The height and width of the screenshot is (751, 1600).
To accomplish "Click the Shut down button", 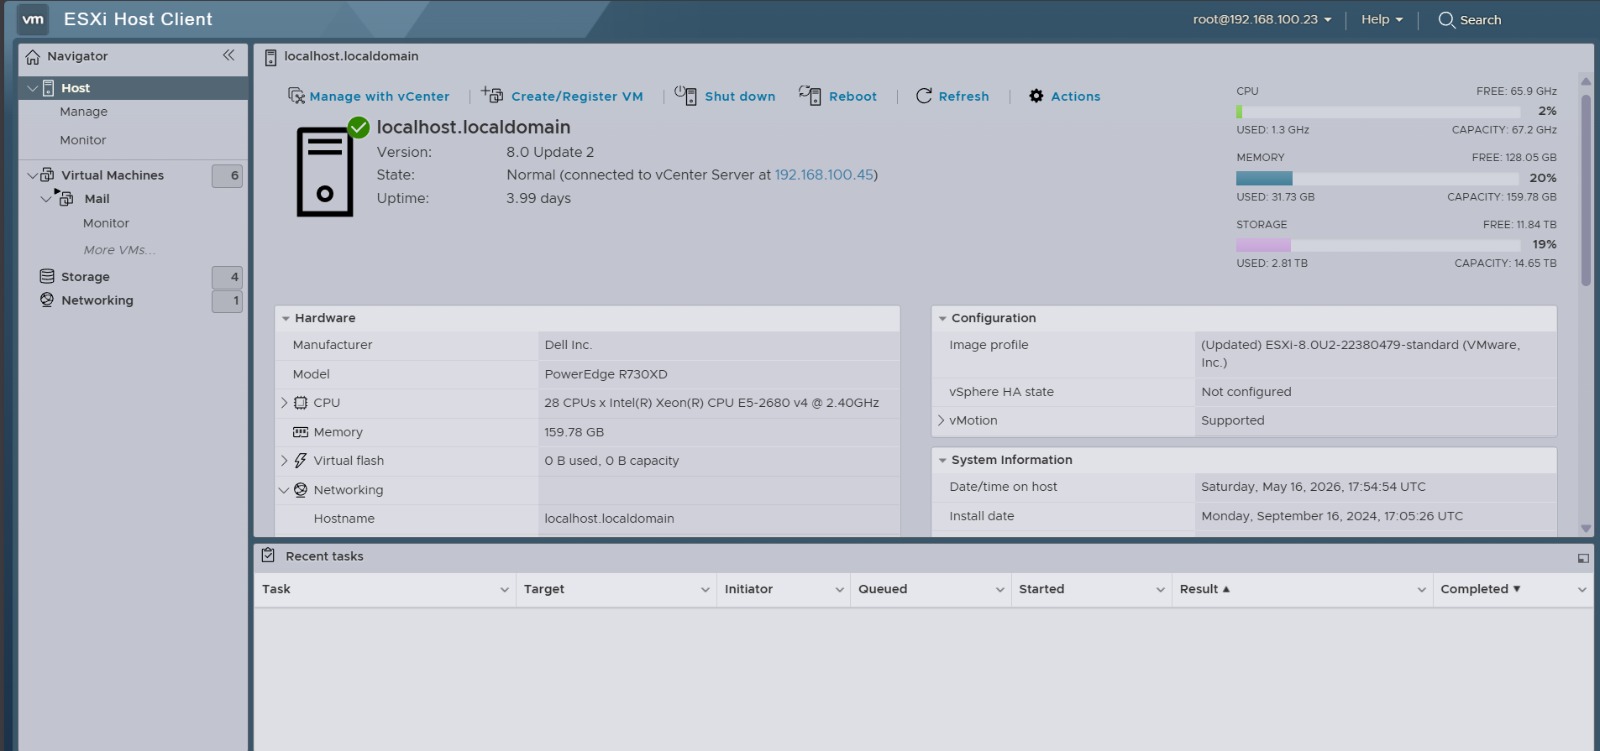I will pyautogui.click(x=725, y=96).
